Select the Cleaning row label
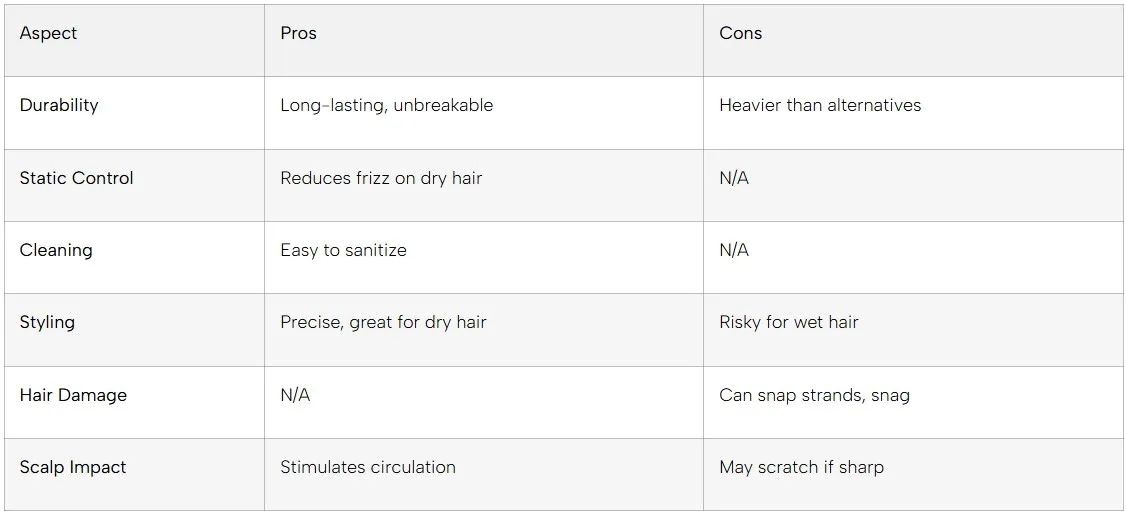The height and width of the screenshot is (513, 1126). pos(56,250)
